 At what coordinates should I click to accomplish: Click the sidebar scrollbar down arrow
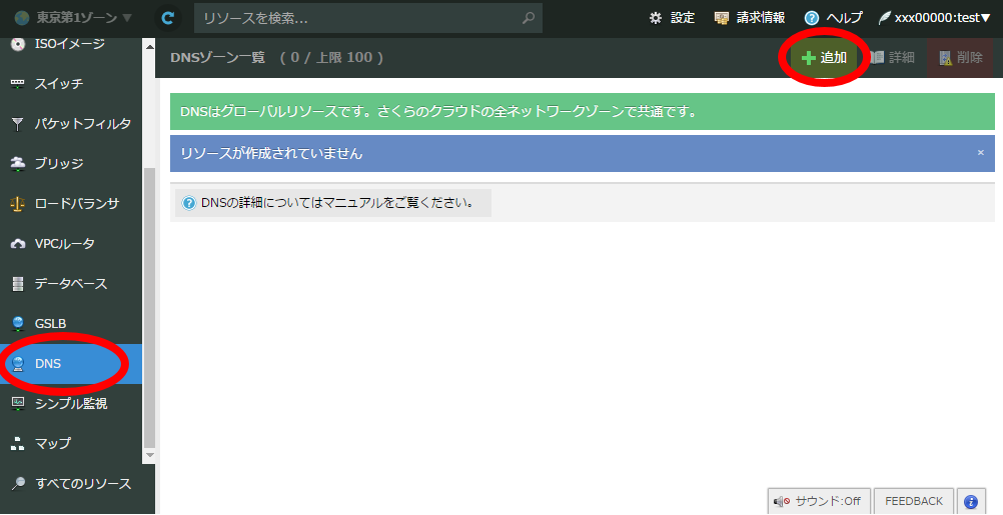click(x=150, y=455)
